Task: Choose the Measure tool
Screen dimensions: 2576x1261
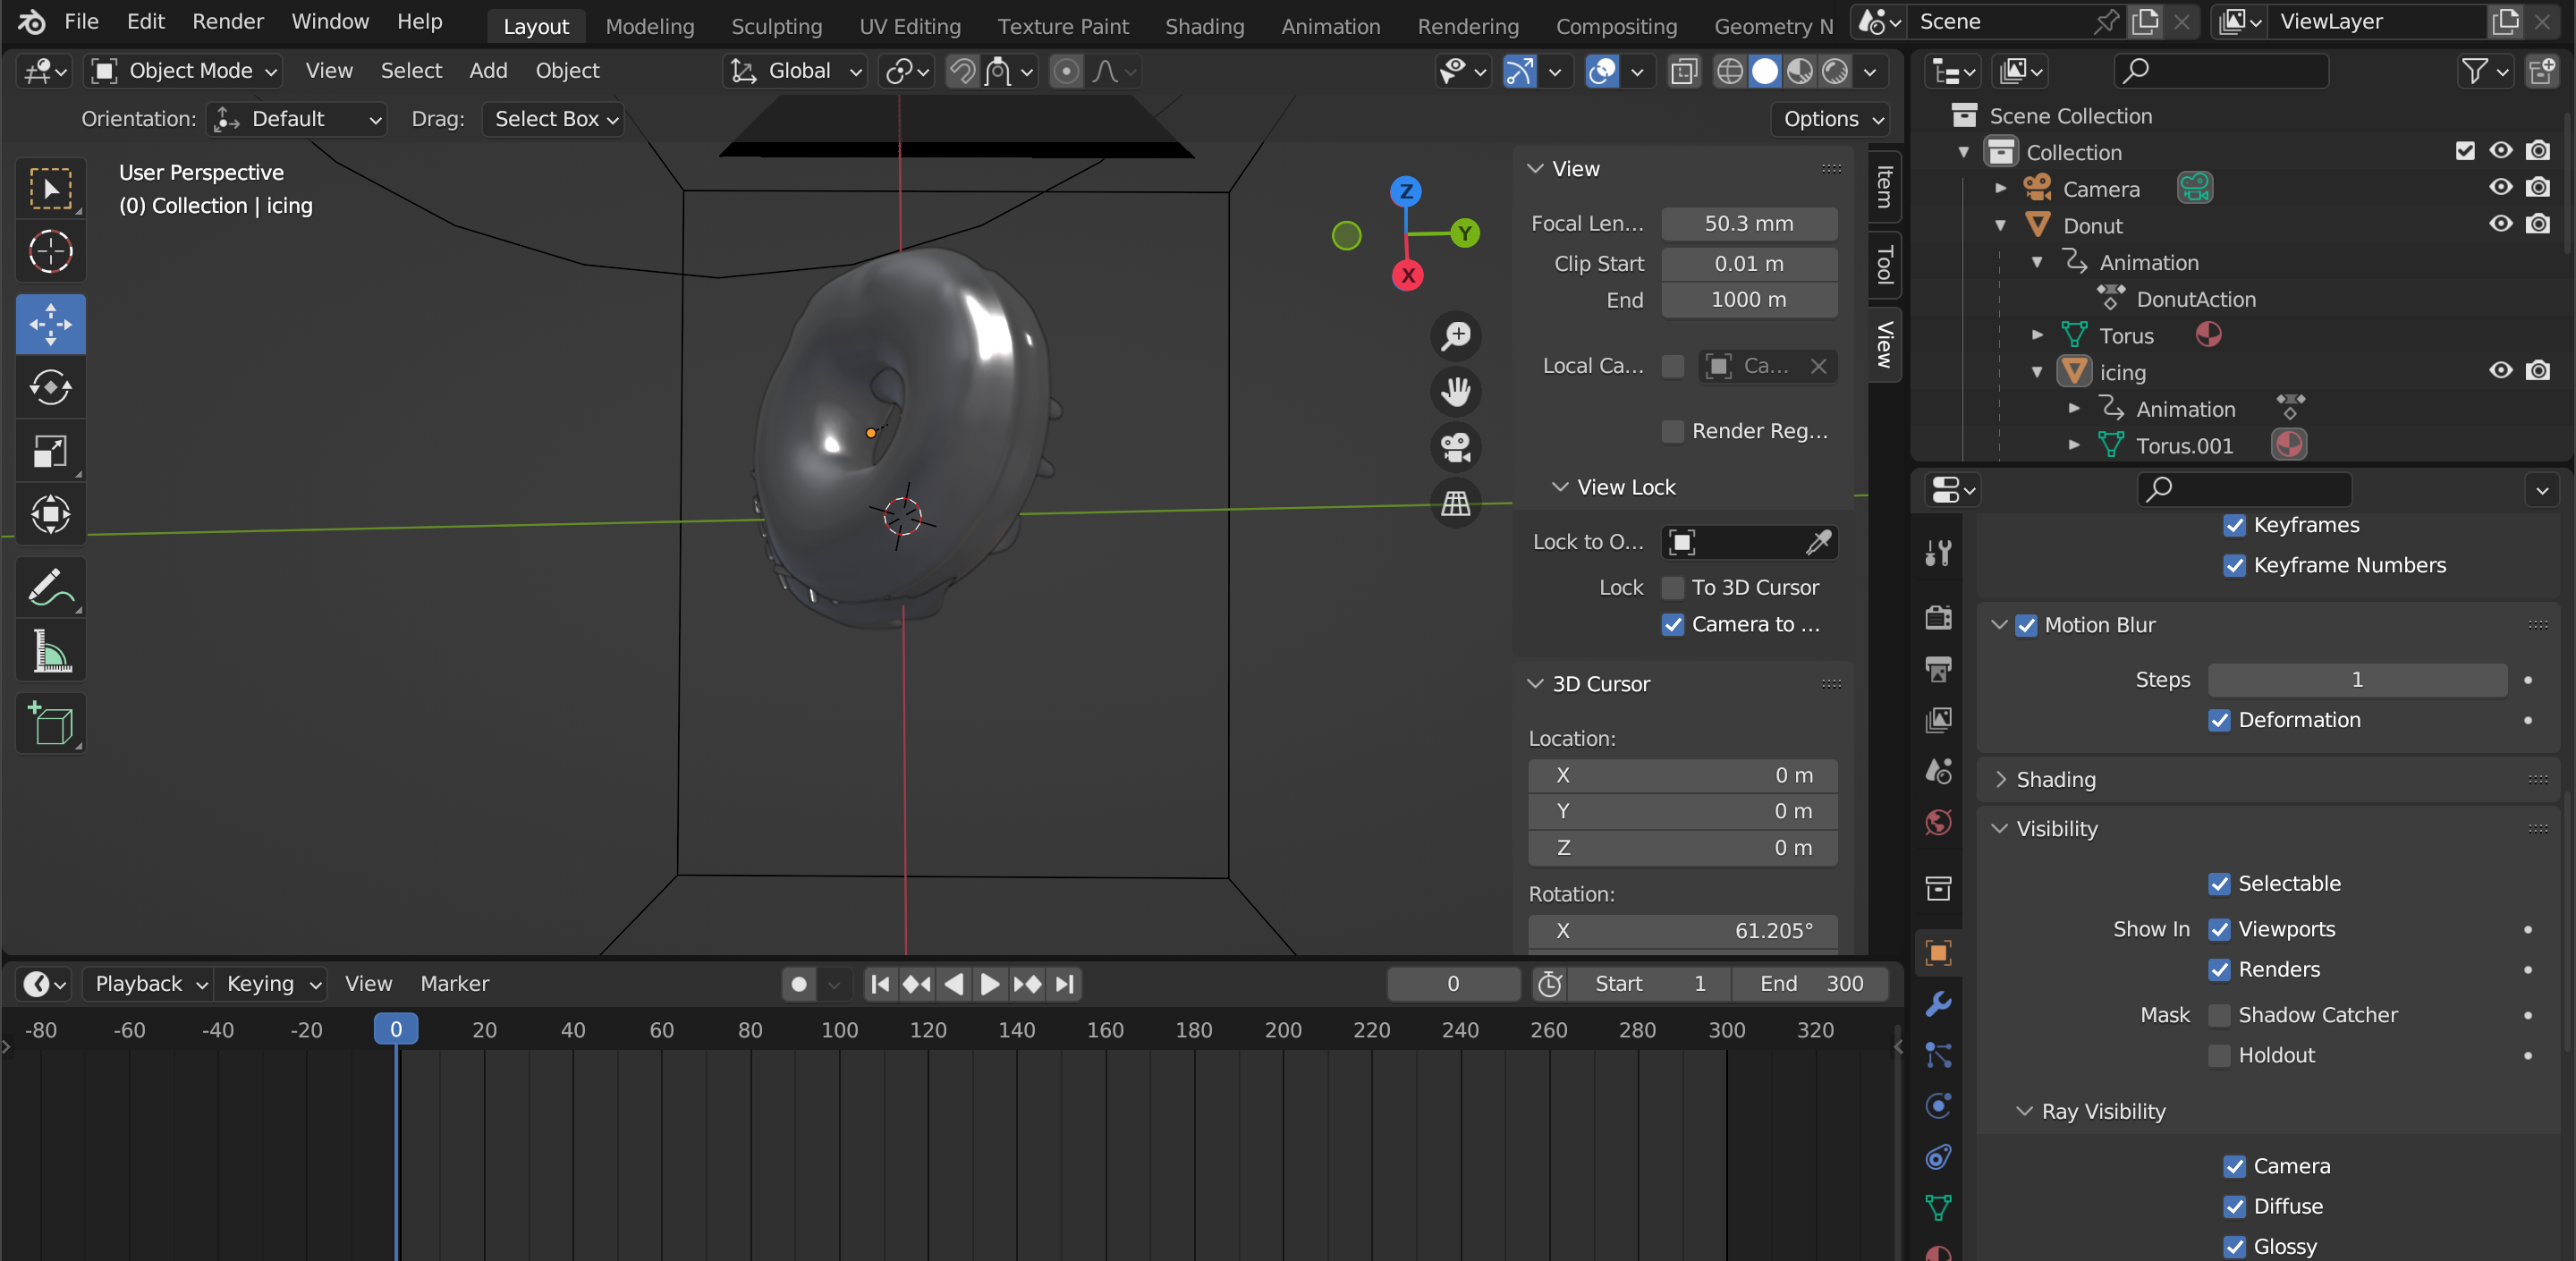Action: pos(50,651)
